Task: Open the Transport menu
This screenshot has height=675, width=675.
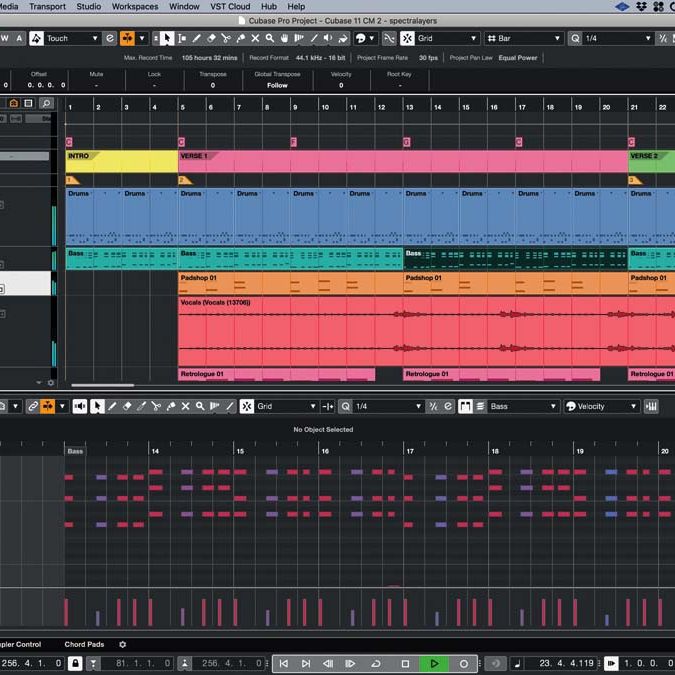Action: pyautogui.click(x=47, y=6)
